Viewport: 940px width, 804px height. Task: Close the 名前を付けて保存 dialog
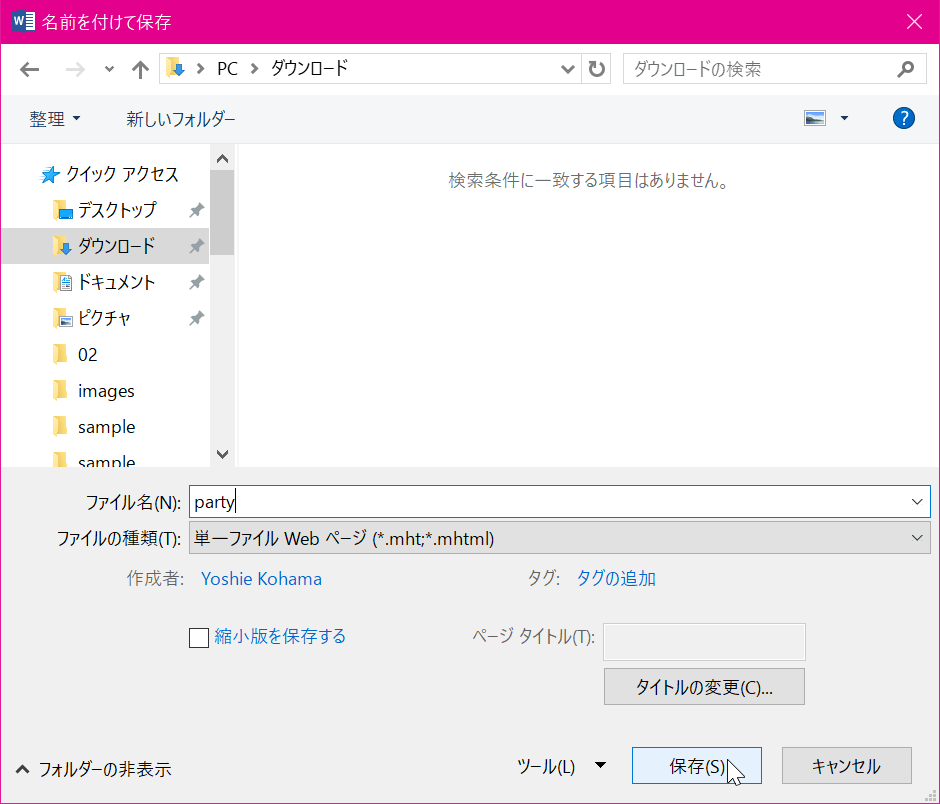click(x=914, y=22)
